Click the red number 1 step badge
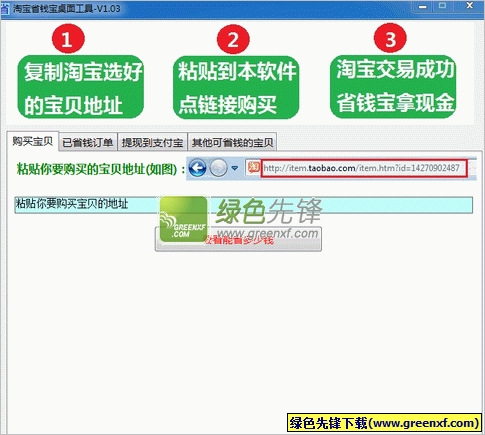485x435 pixels. (x=68, y=39)
